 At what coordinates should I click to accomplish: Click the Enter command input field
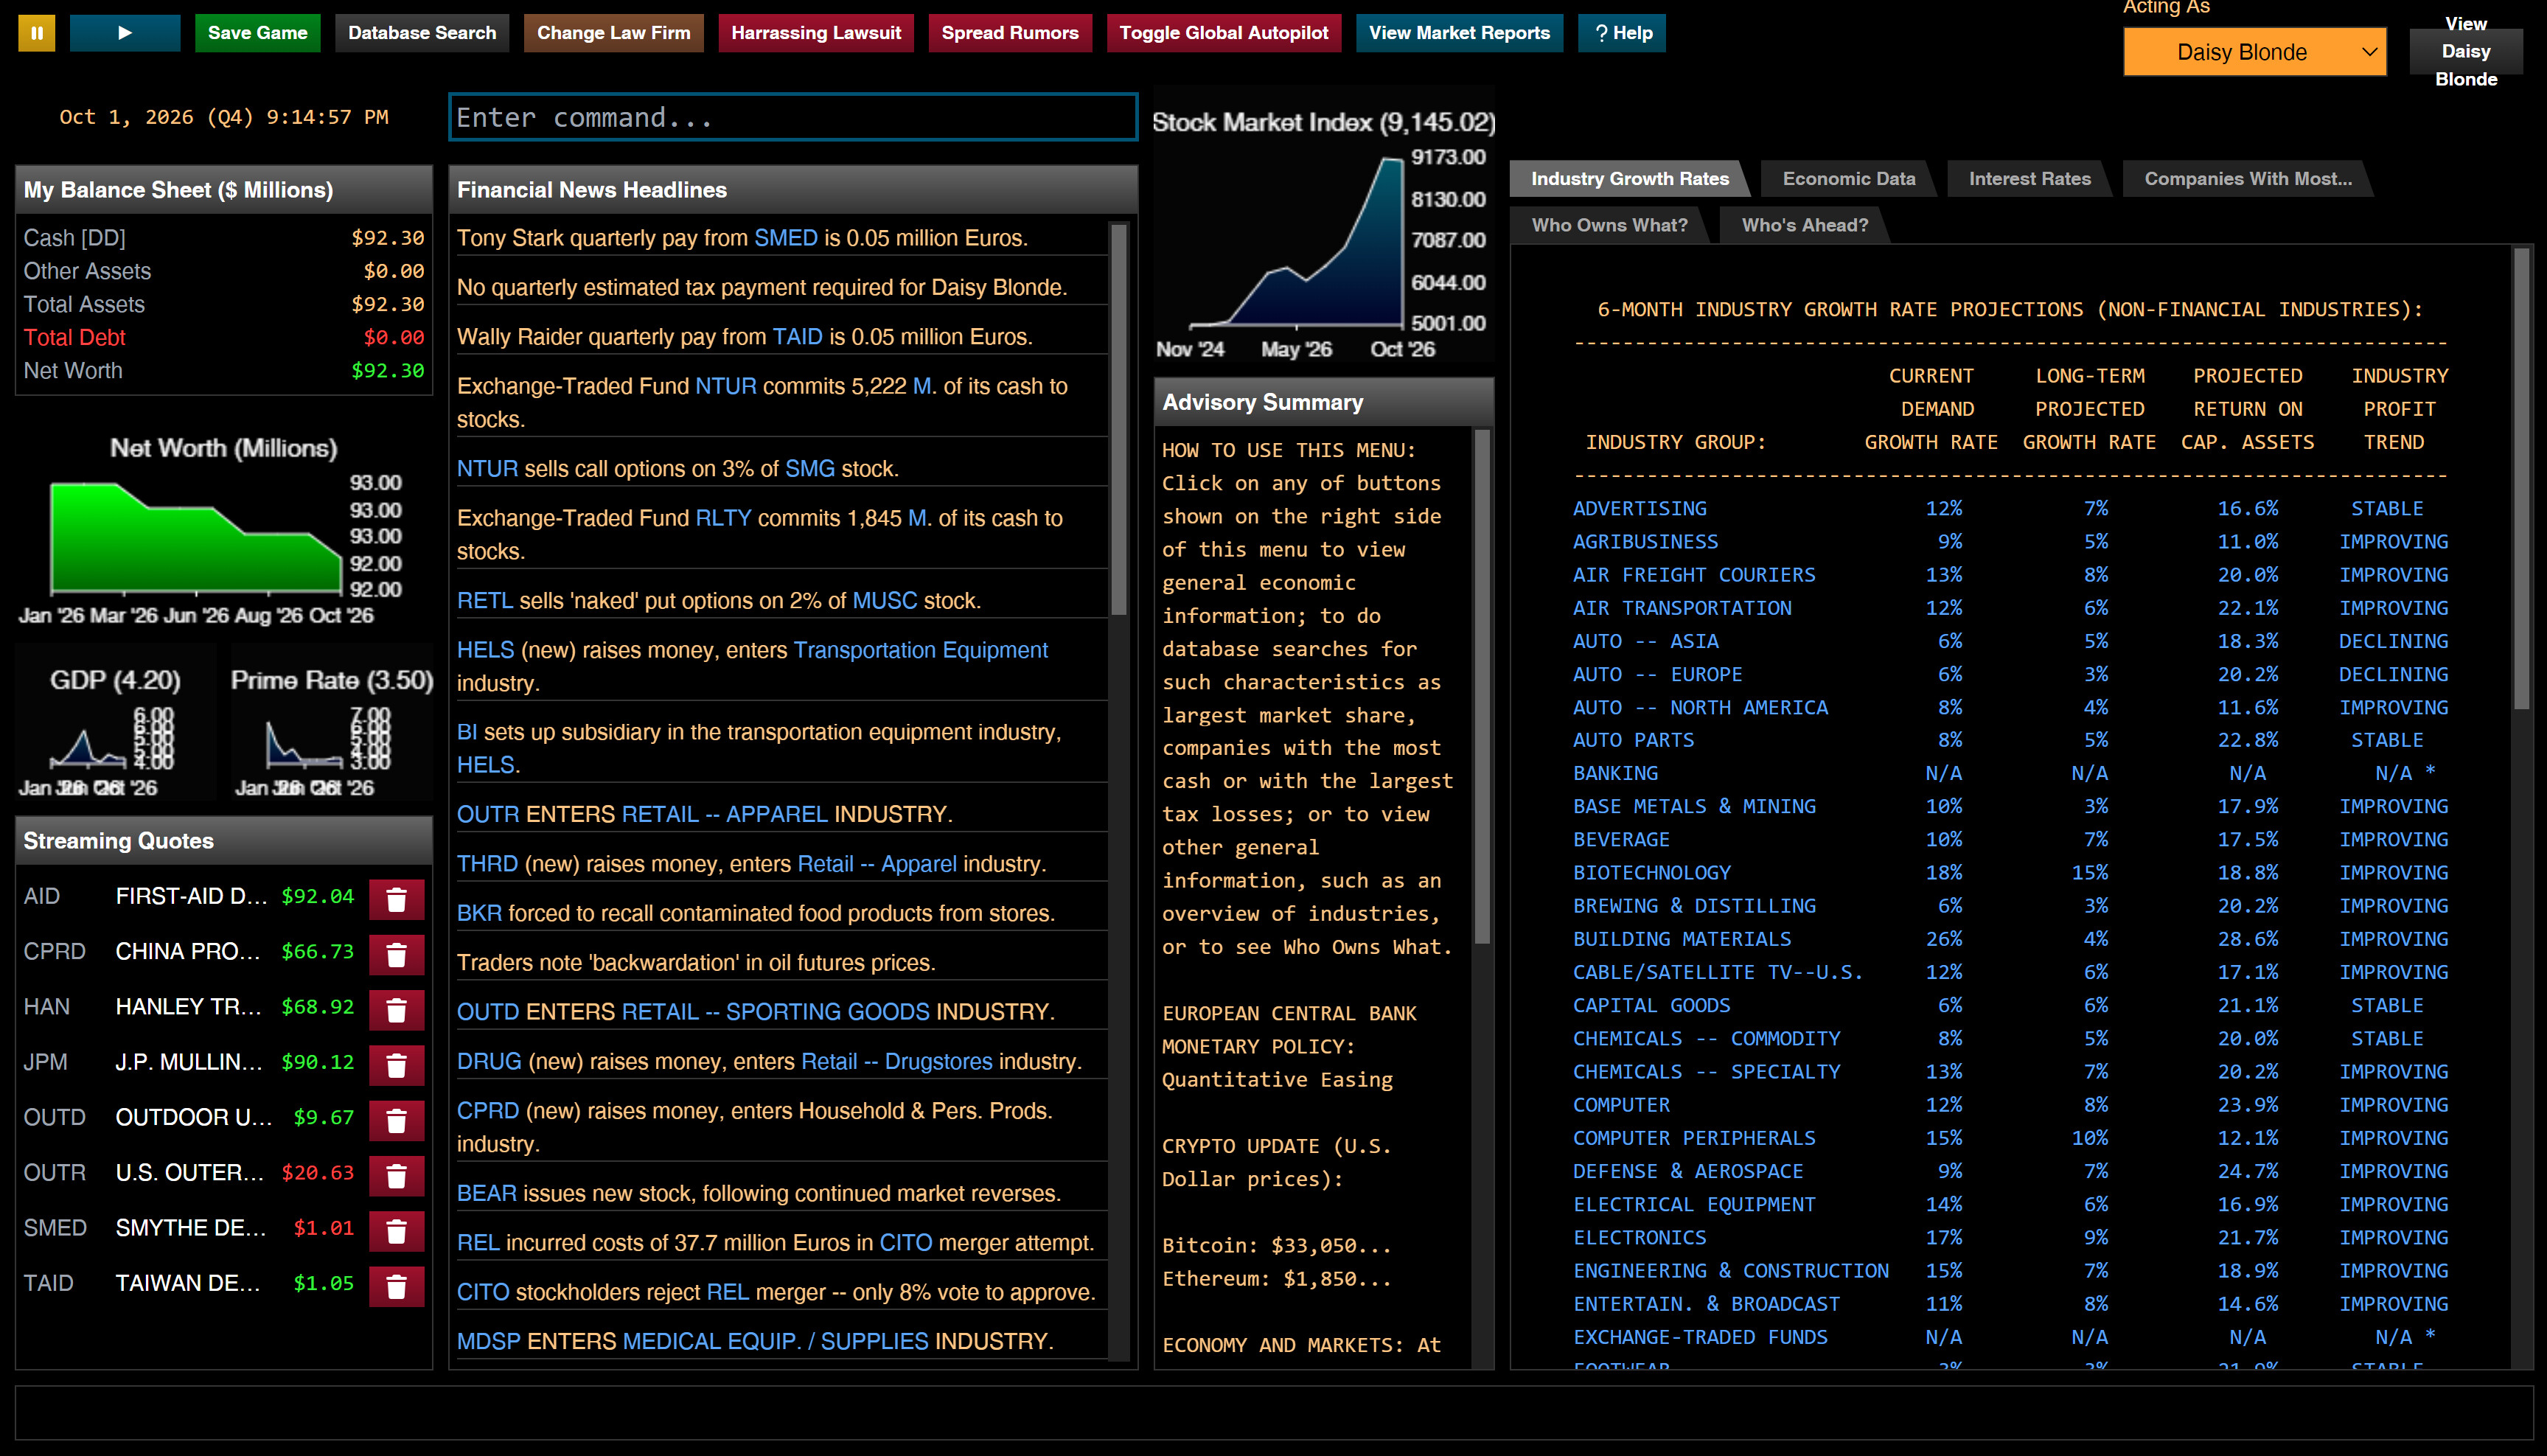[x=793, y=117]
